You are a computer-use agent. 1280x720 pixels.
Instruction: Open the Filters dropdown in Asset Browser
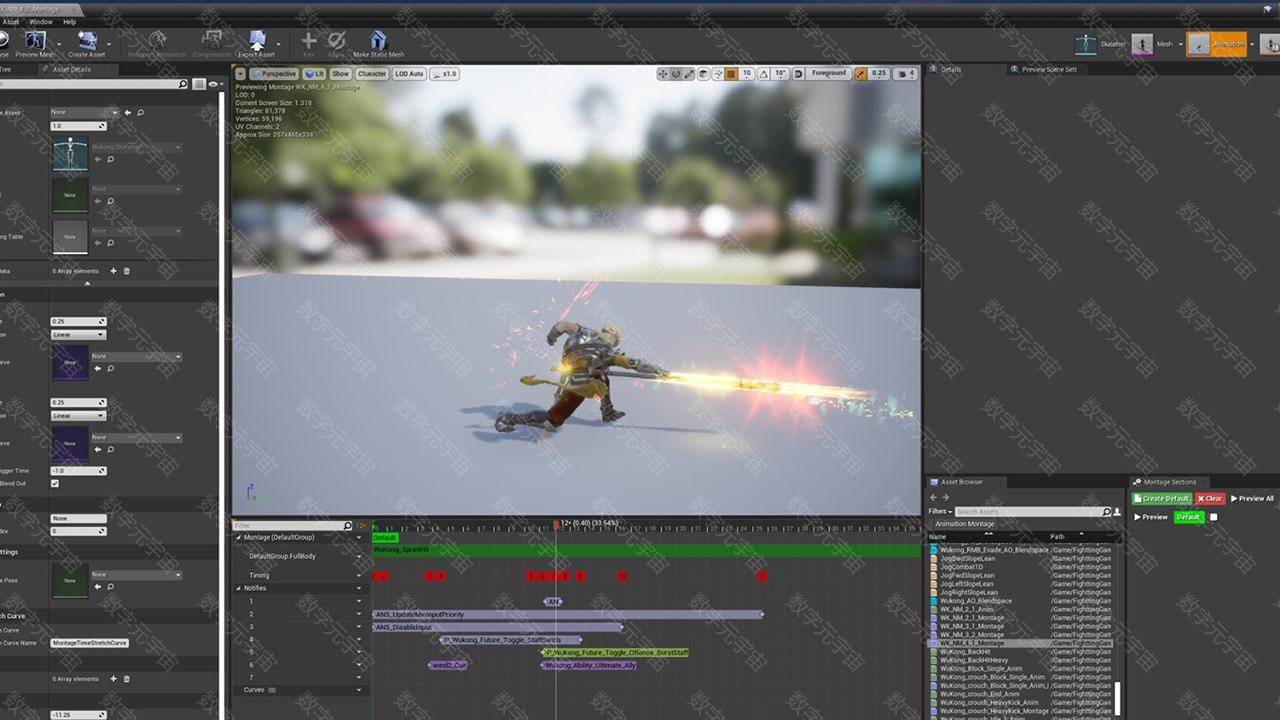pos(940,511)
